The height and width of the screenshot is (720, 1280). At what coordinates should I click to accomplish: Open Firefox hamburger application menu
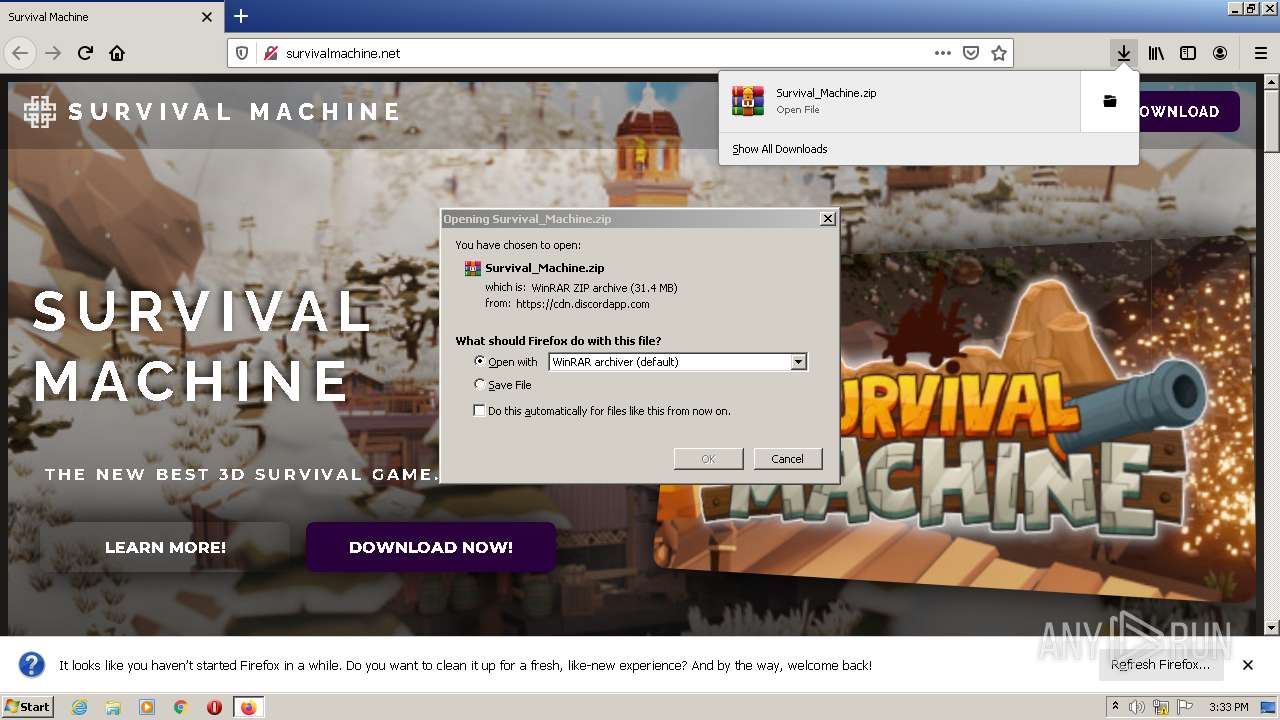(1261, 53)
